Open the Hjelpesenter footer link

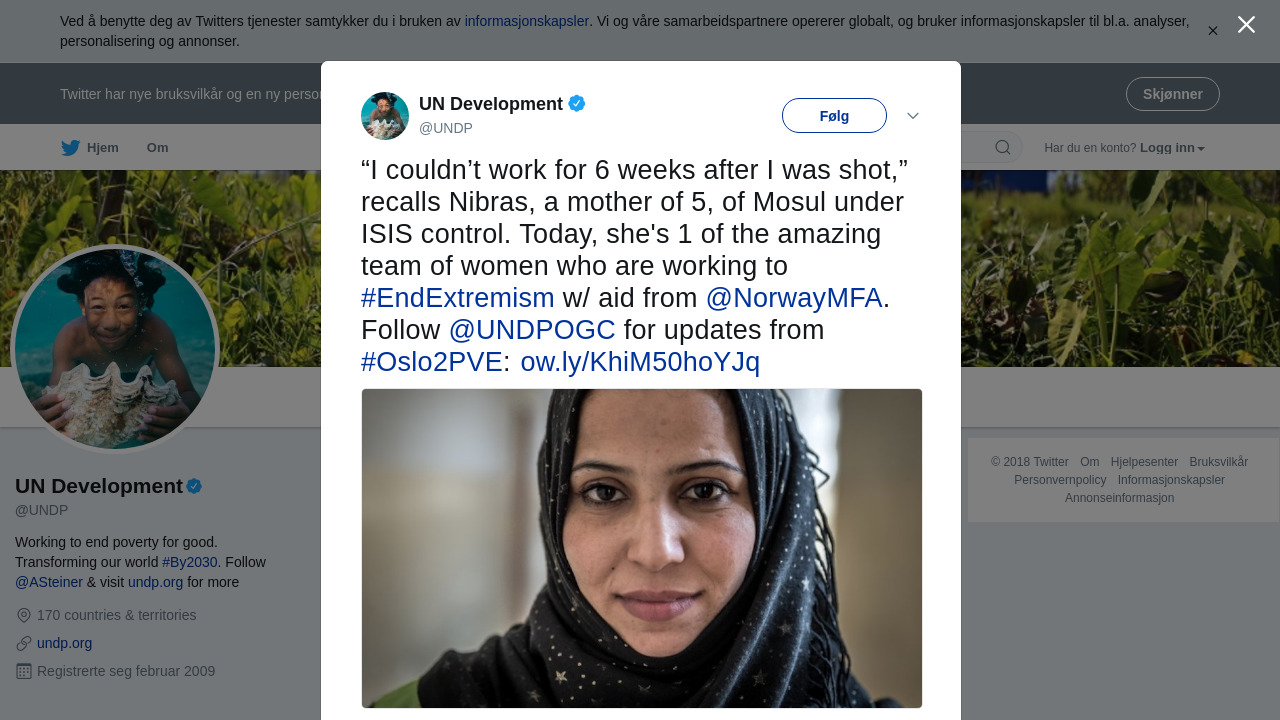tap(1144, 462)
